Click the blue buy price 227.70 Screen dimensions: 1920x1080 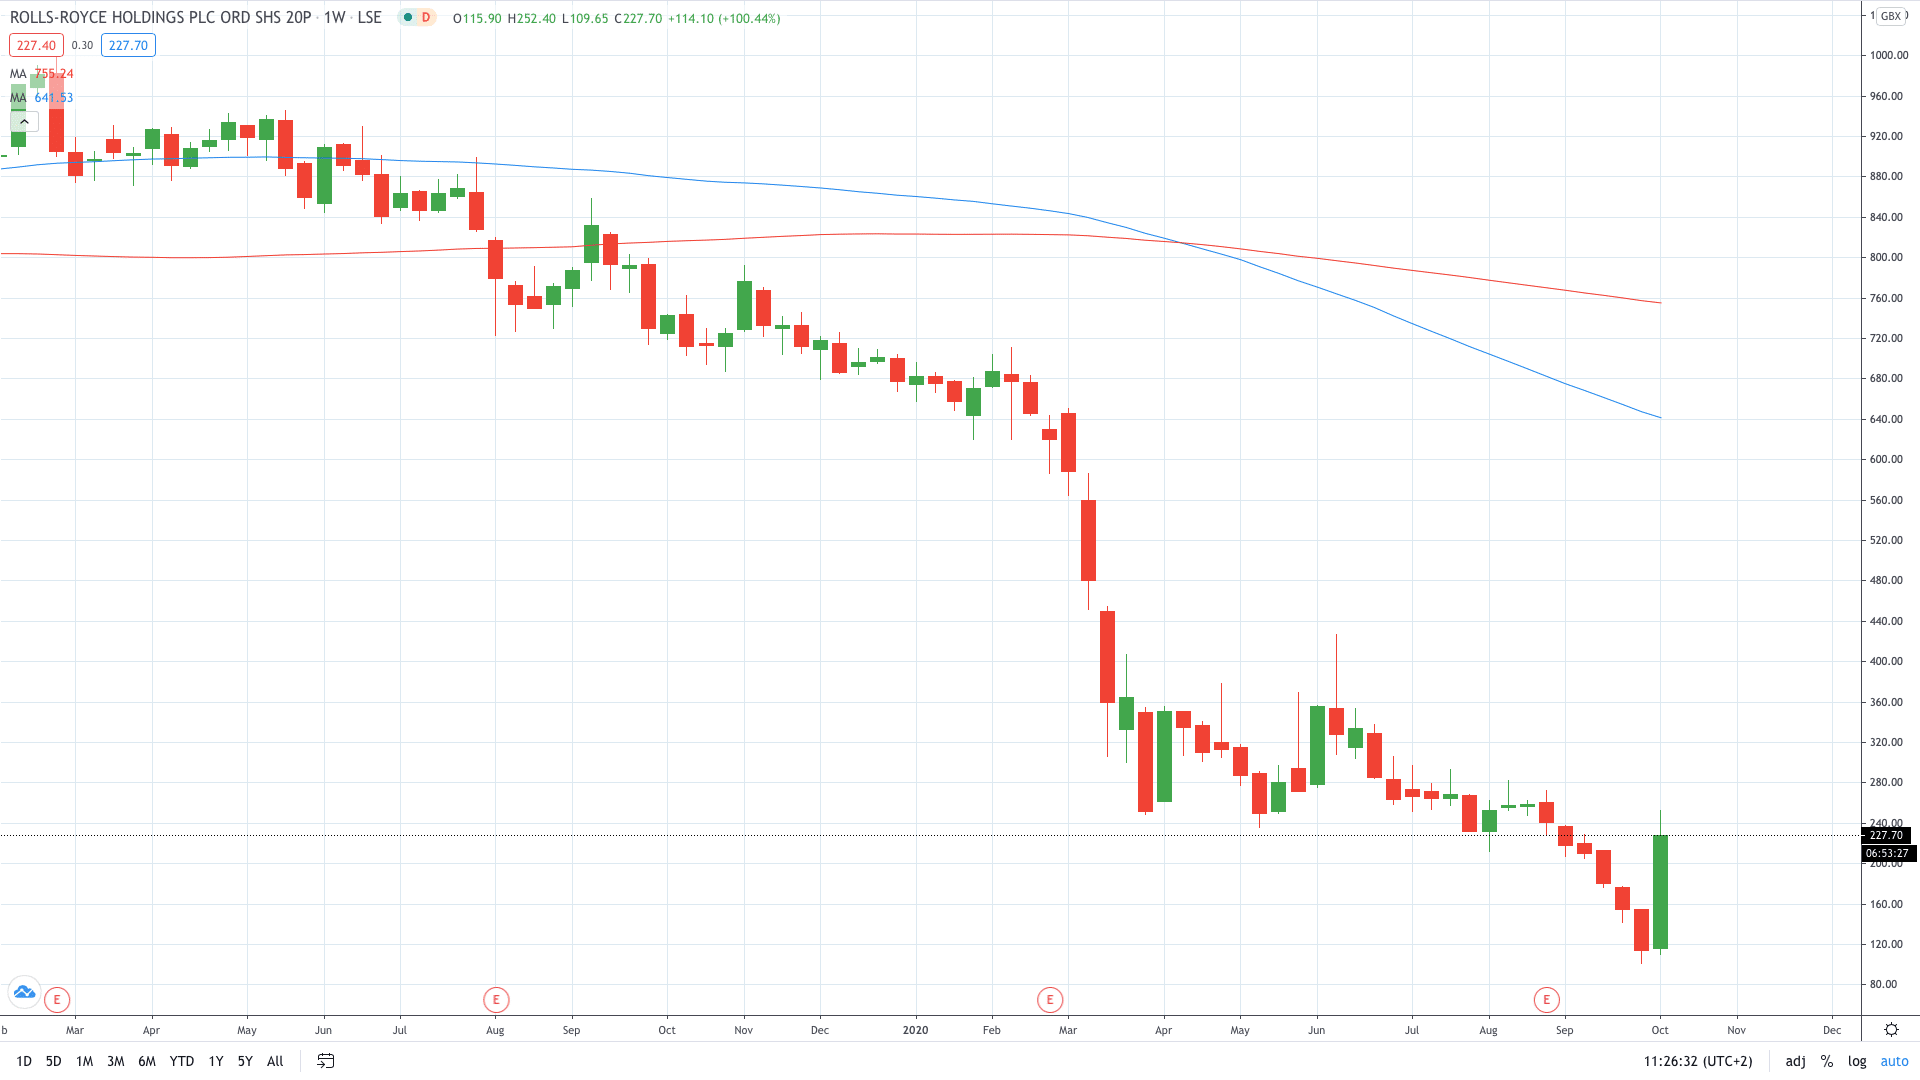click(x=128, y=45)
